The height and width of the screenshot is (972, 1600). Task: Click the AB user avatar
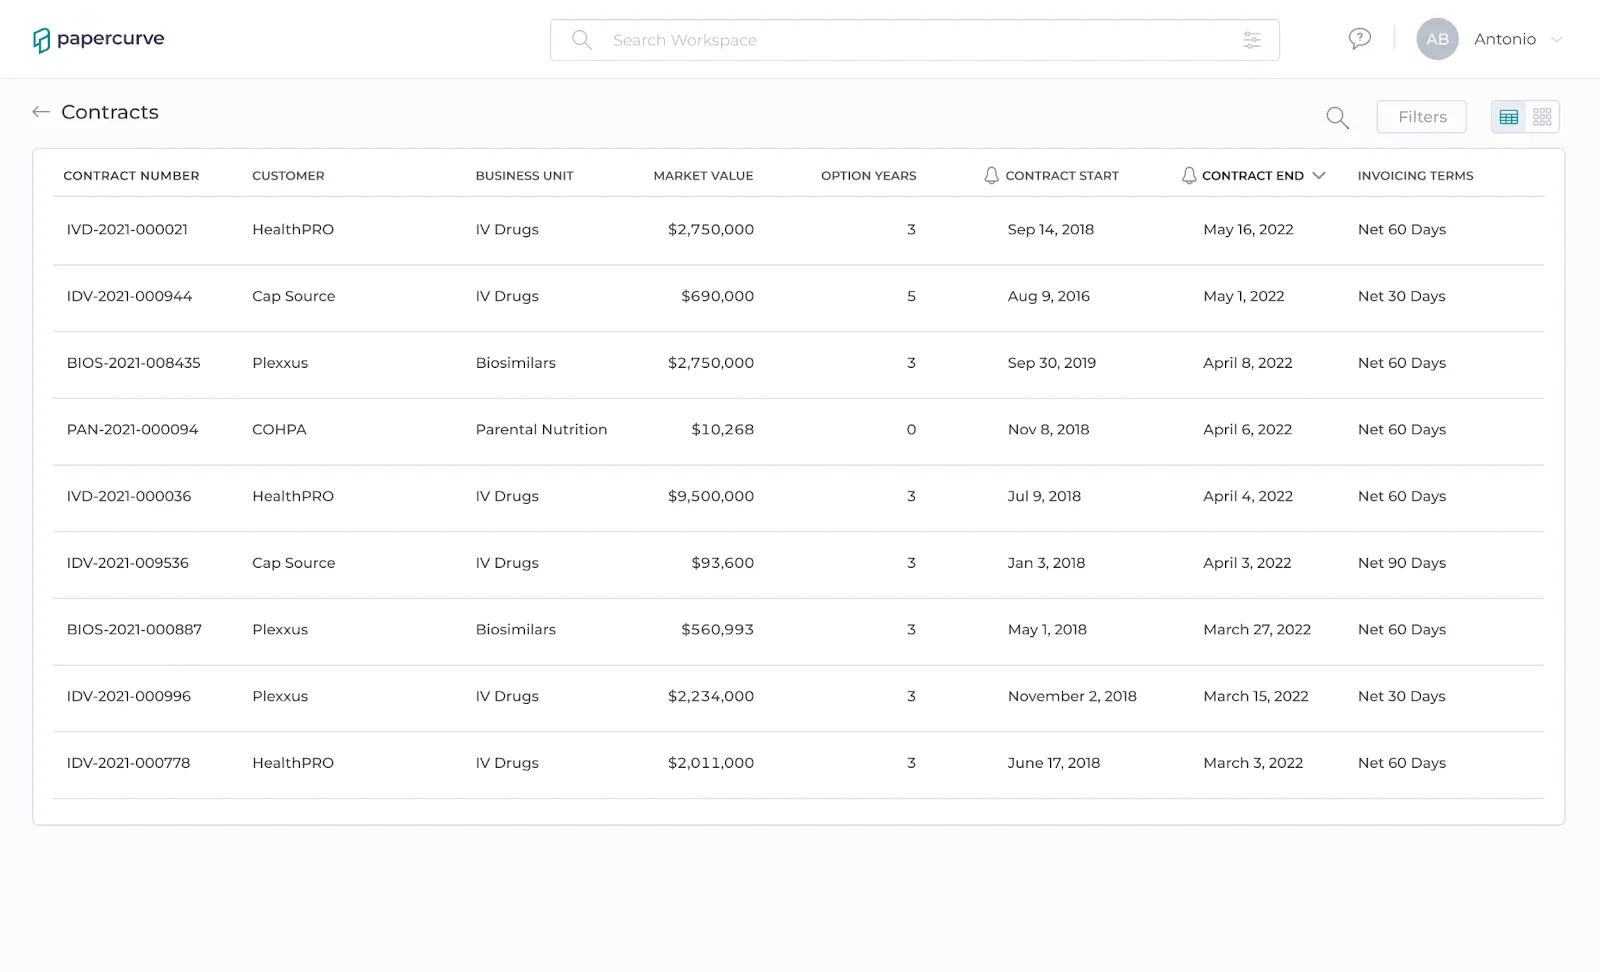(1437, 39)
